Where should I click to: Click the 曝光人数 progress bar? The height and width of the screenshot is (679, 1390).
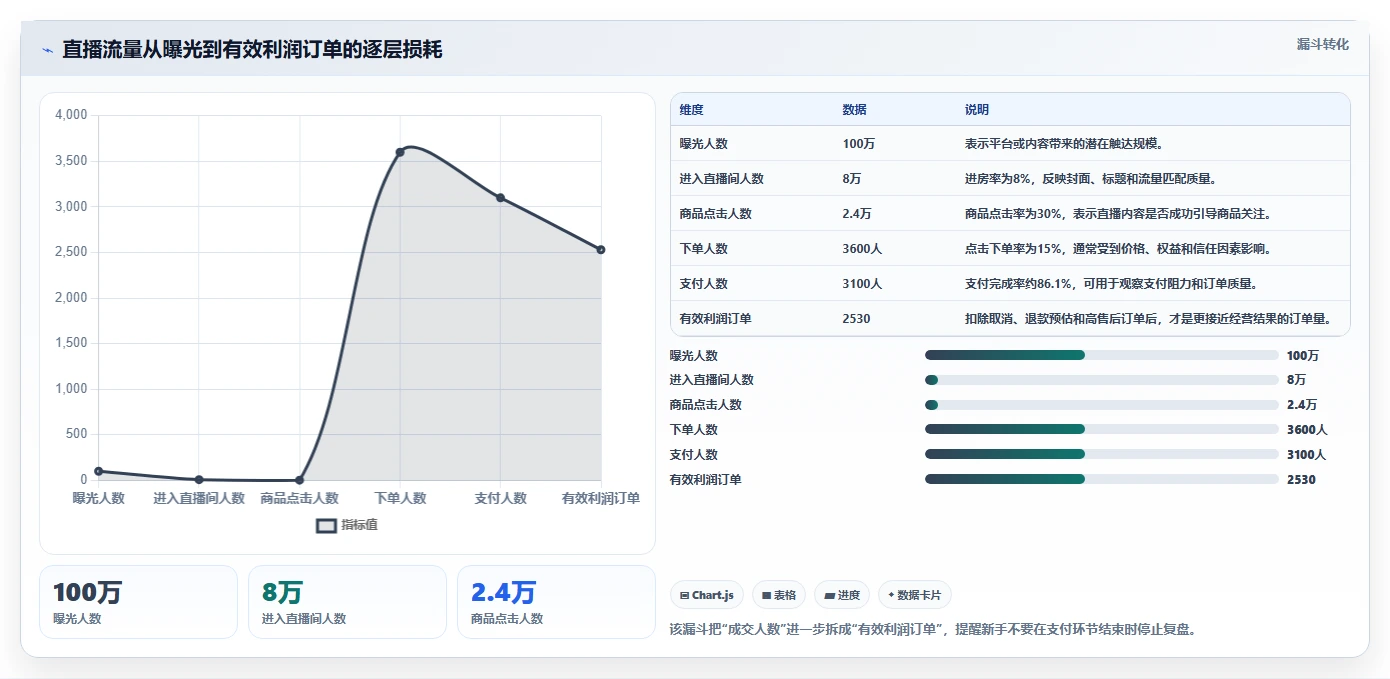tap(1102, 355)
